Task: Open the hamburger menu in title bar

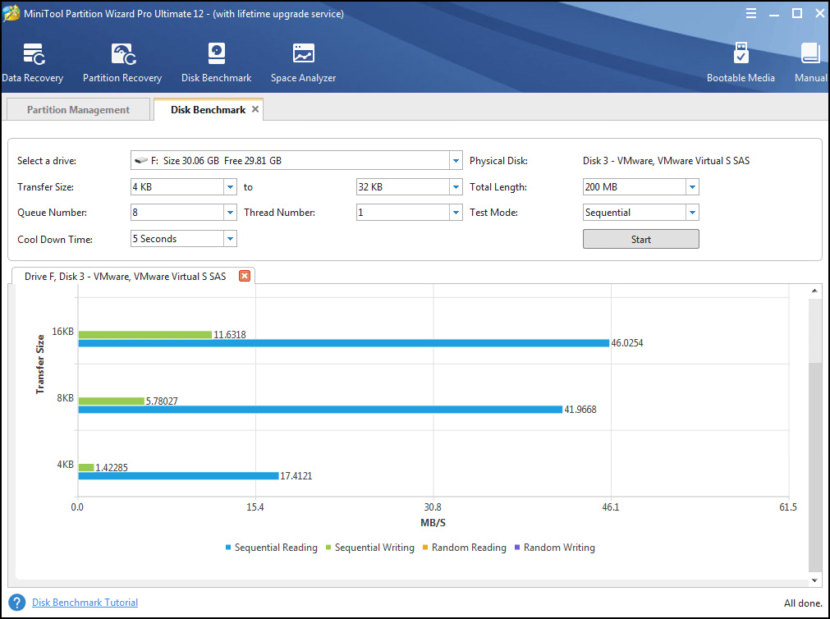Action: pyautogui.click(x=751, y=13)
